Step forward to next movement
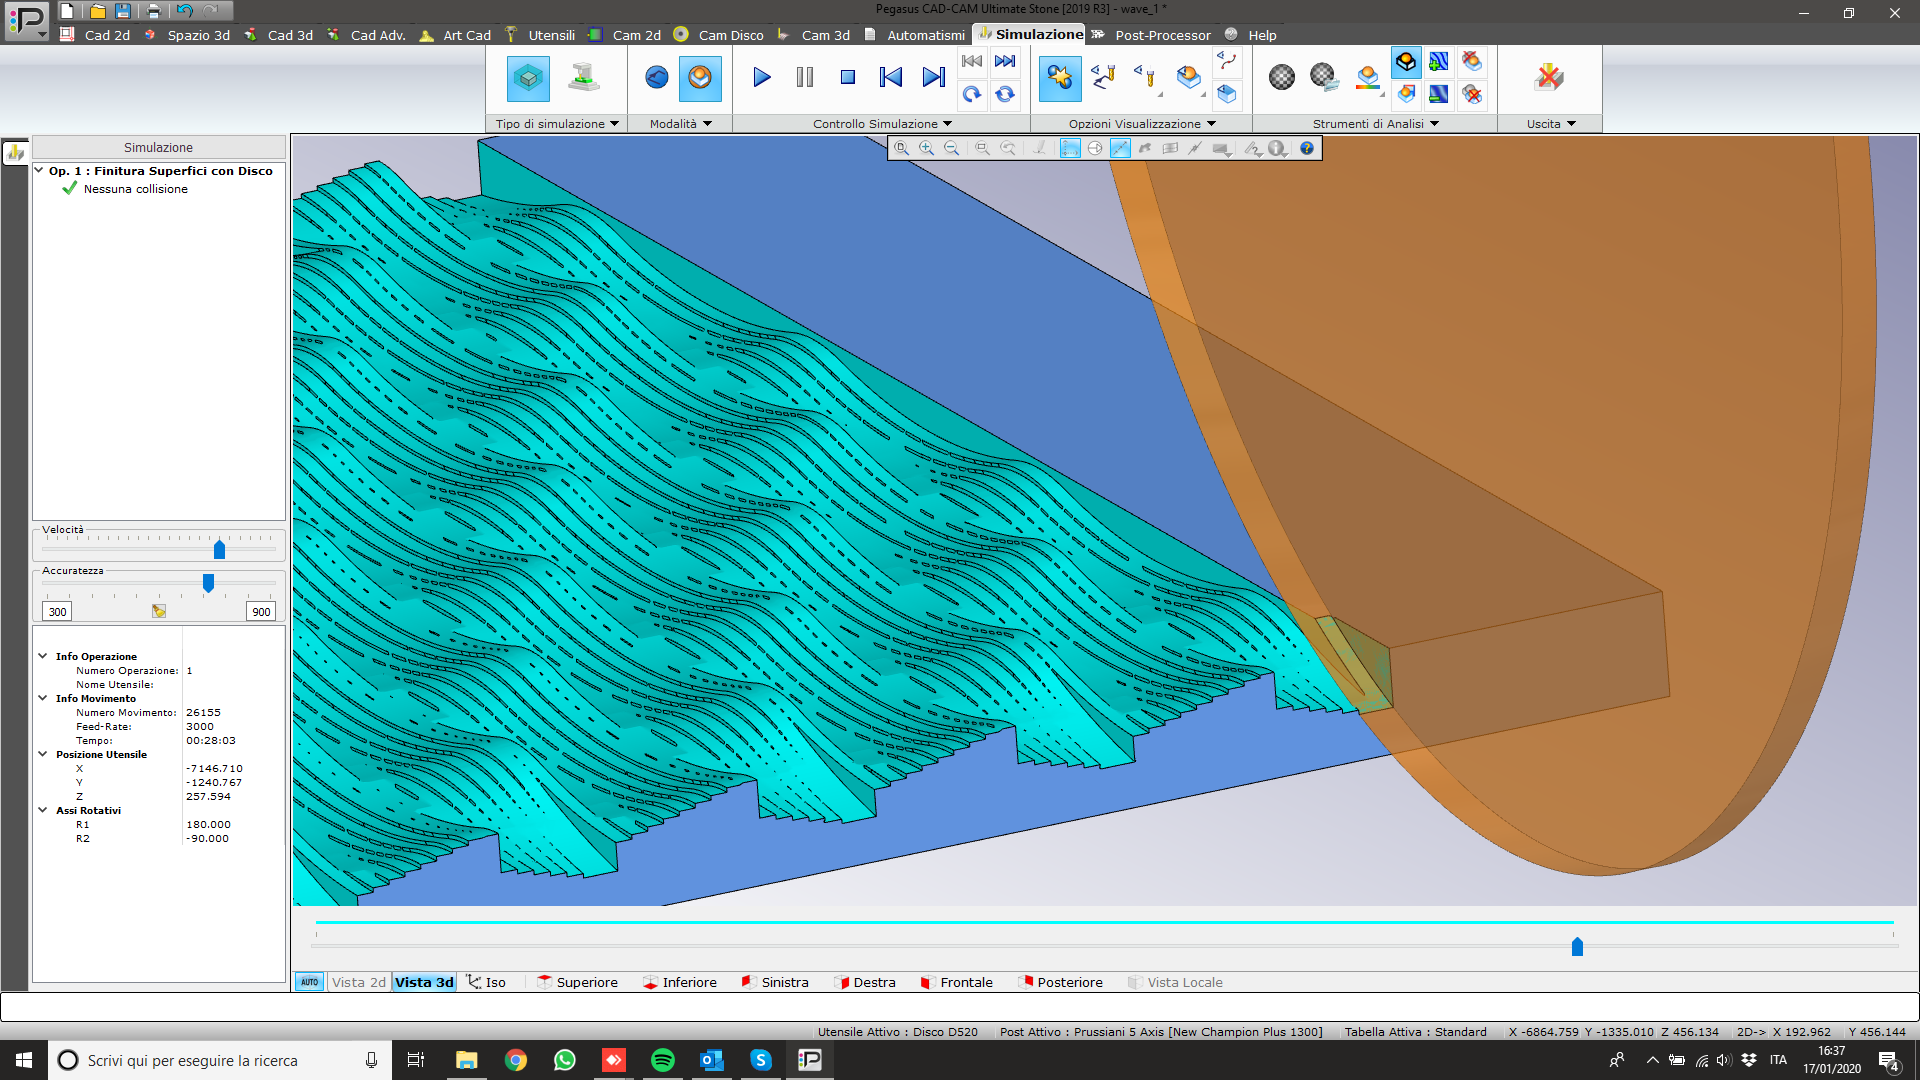This screenshot has width=1920, height=1080. coord(934,77)
